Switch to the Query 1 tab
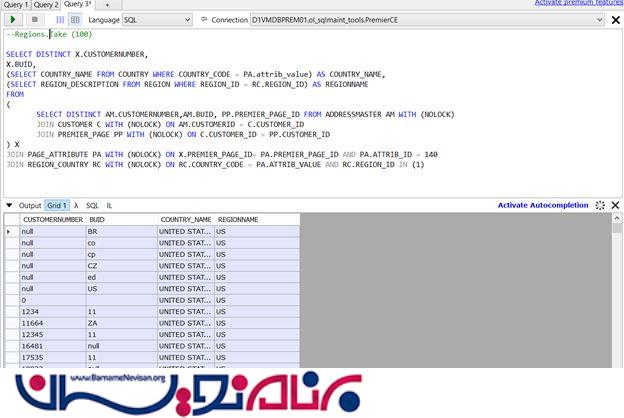 tap(15, 4)
